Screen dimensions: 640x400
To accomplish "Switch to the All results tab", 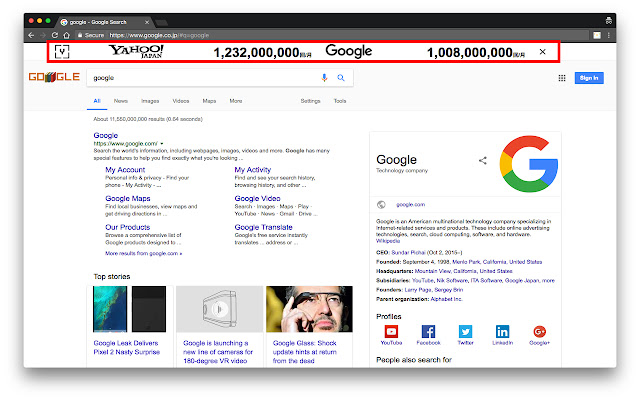I will click(x=97, y=101).
